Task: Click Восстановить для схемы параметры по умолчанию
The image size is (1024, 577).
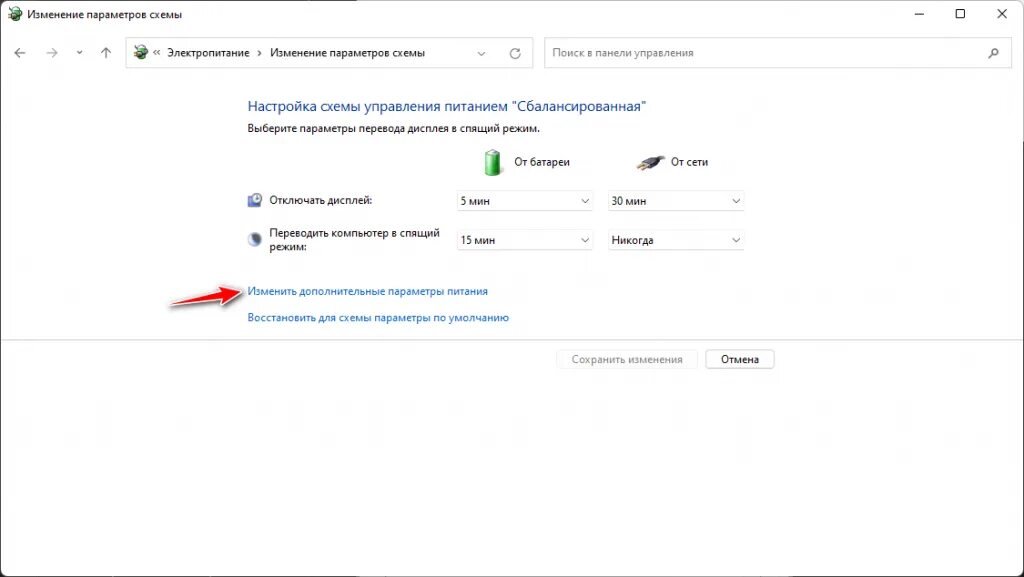Action: pyautogui.click(x=378, y=318)
